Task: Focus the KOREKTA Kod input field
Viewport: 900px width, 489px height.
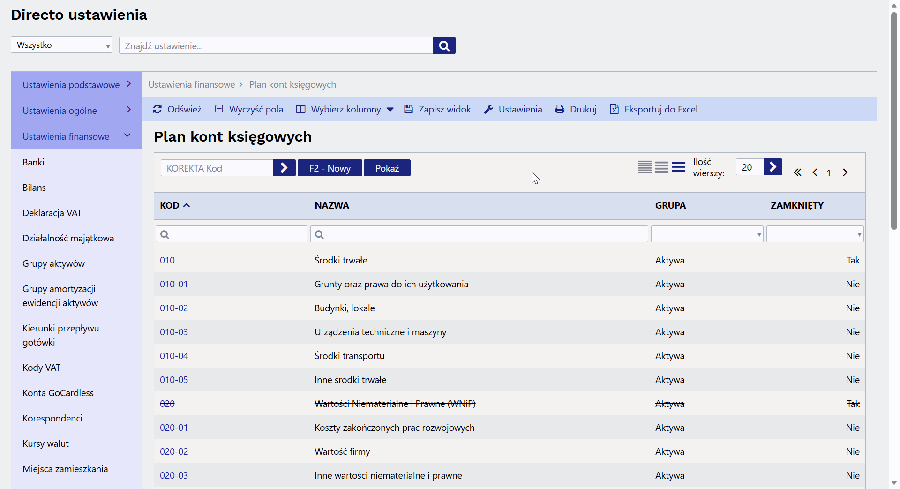Action: [x=217, y=168]
